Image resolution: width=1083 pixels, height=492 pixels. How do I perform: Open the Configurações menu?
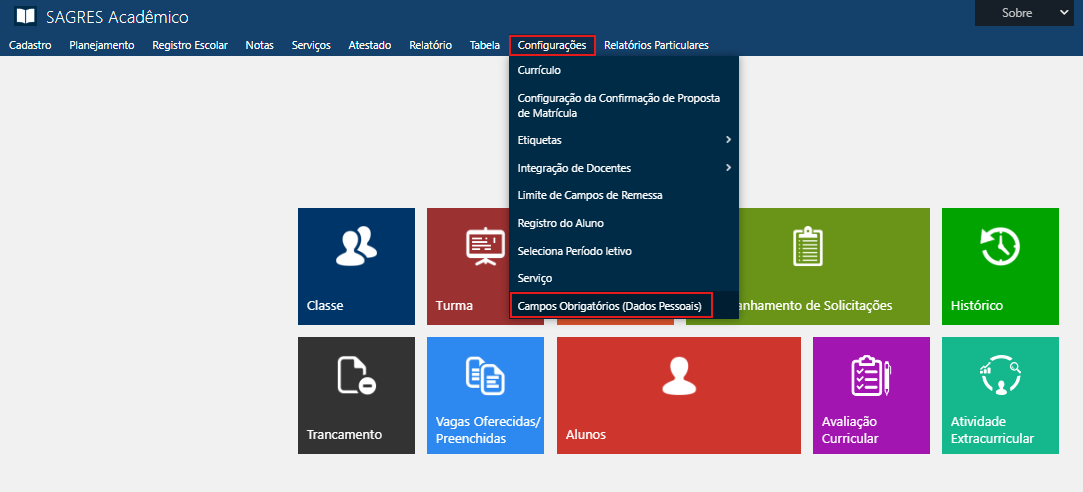552,45
